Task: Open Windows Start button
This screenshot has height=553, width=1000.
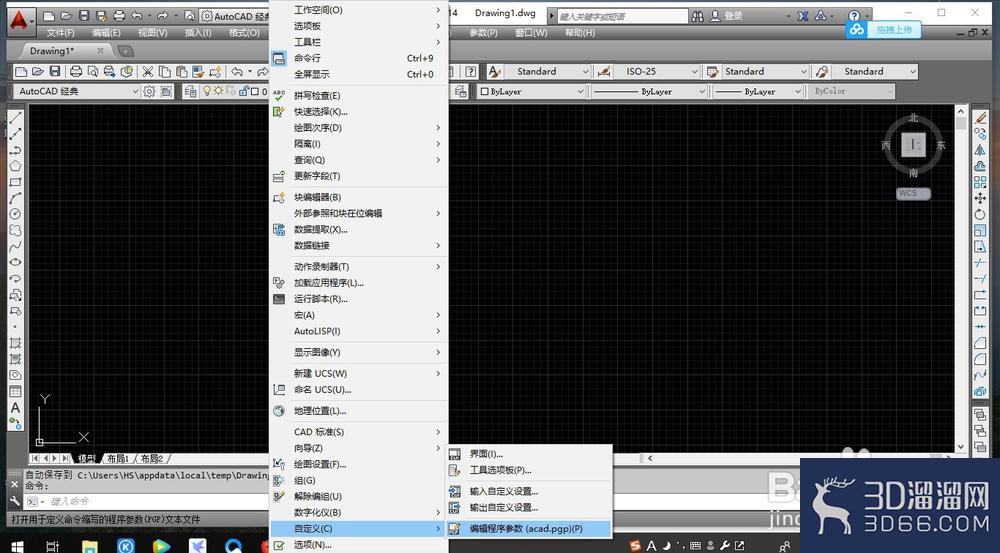Action: pyautogui.click(x=17, y=546)
